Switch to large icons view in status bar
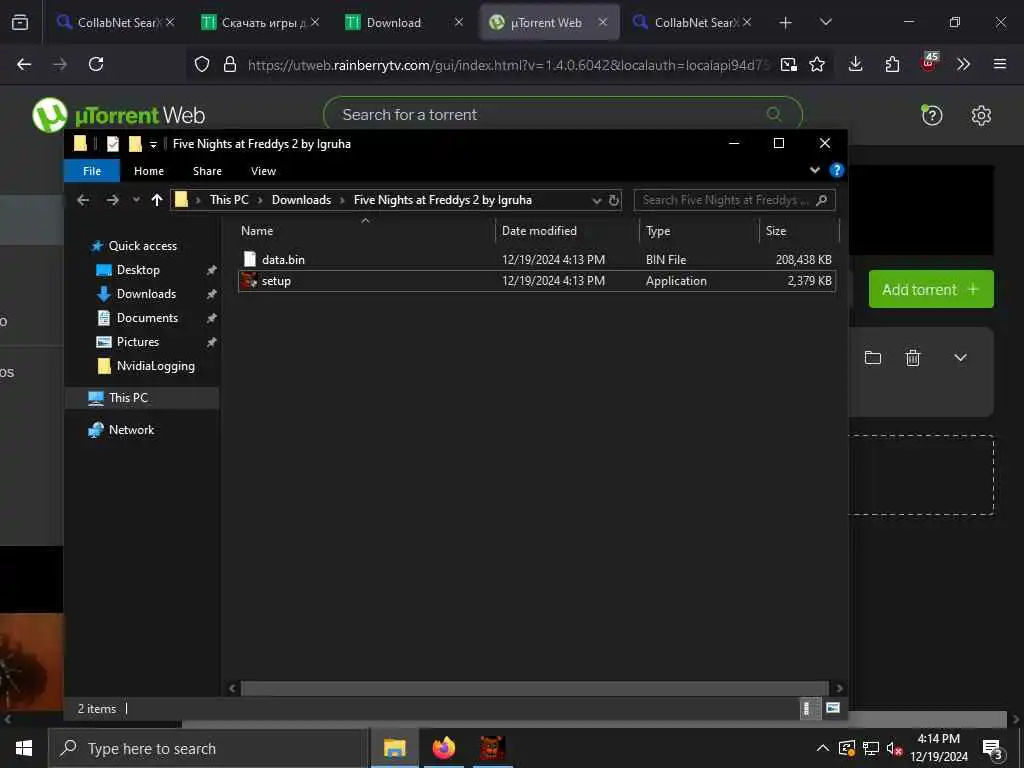Viewport: 1024px width, 768px height. coord(833,708)
